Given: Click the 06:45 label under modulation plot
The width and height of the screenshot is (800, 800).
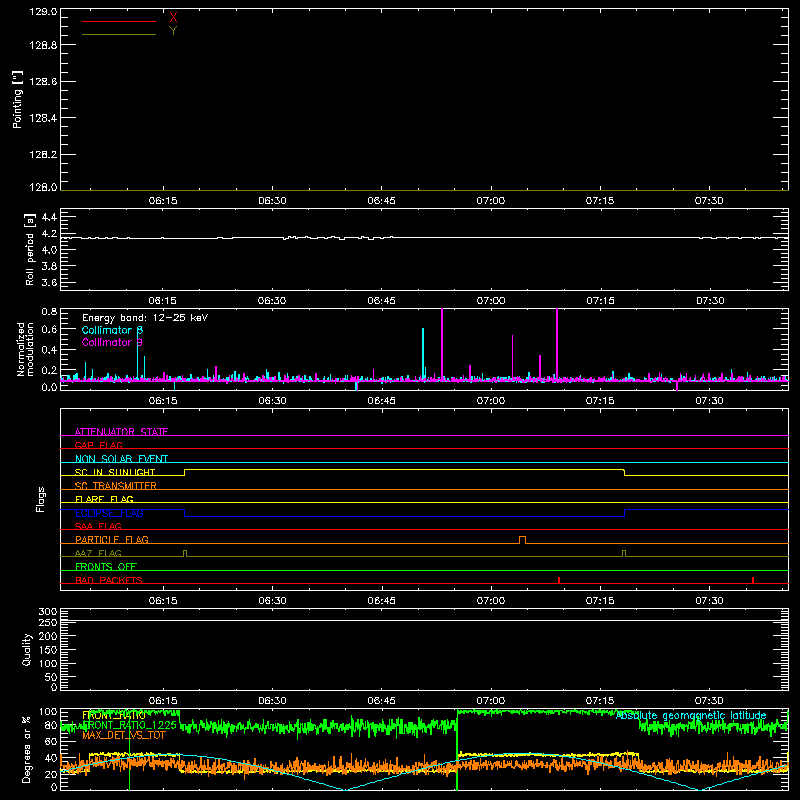Looking at the screenshot, I should [x=382, y=401].
